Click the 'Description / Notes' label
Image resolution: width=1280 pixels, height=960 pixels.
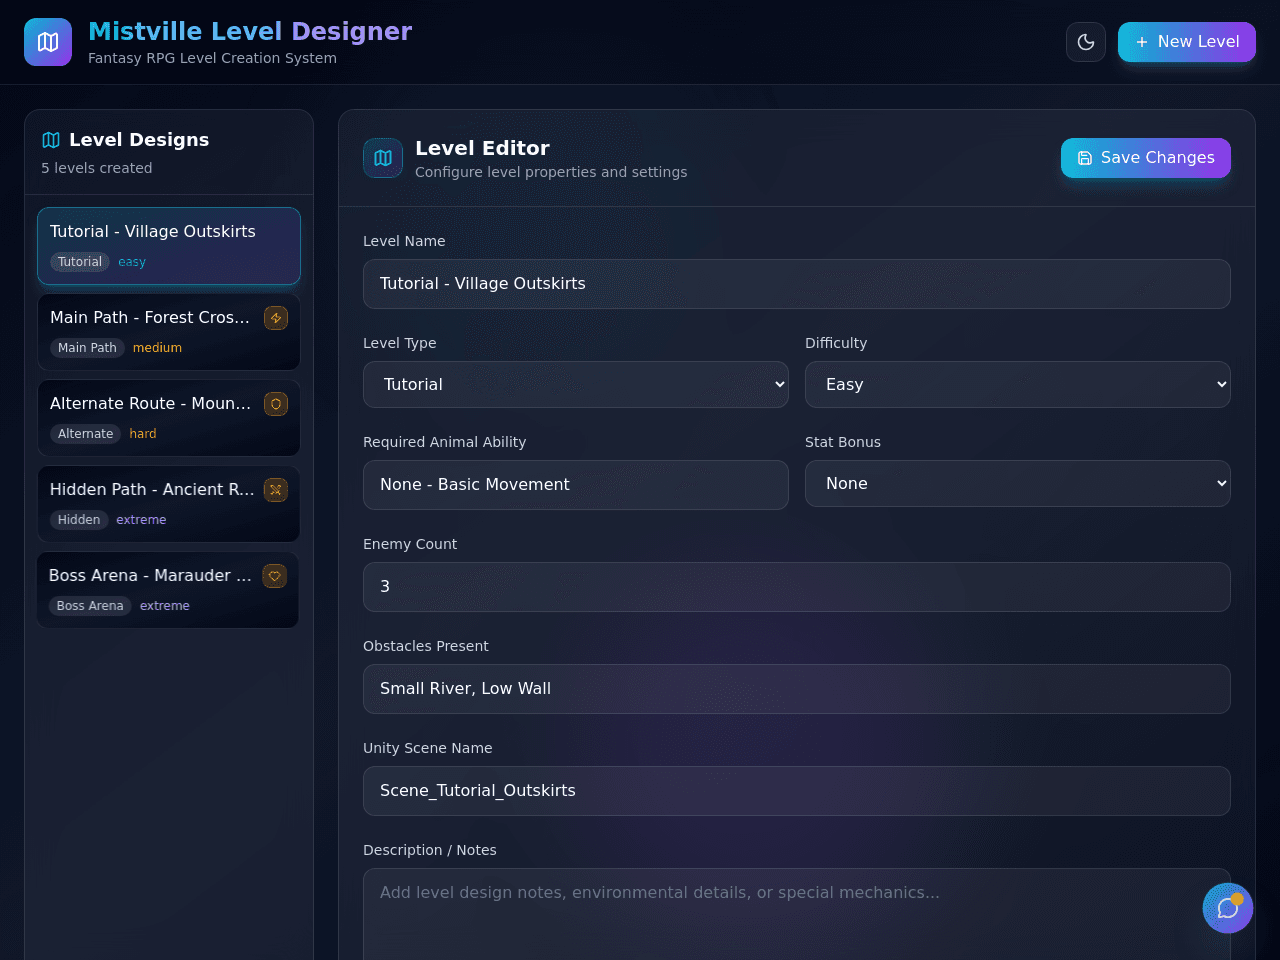coord(430,850)
